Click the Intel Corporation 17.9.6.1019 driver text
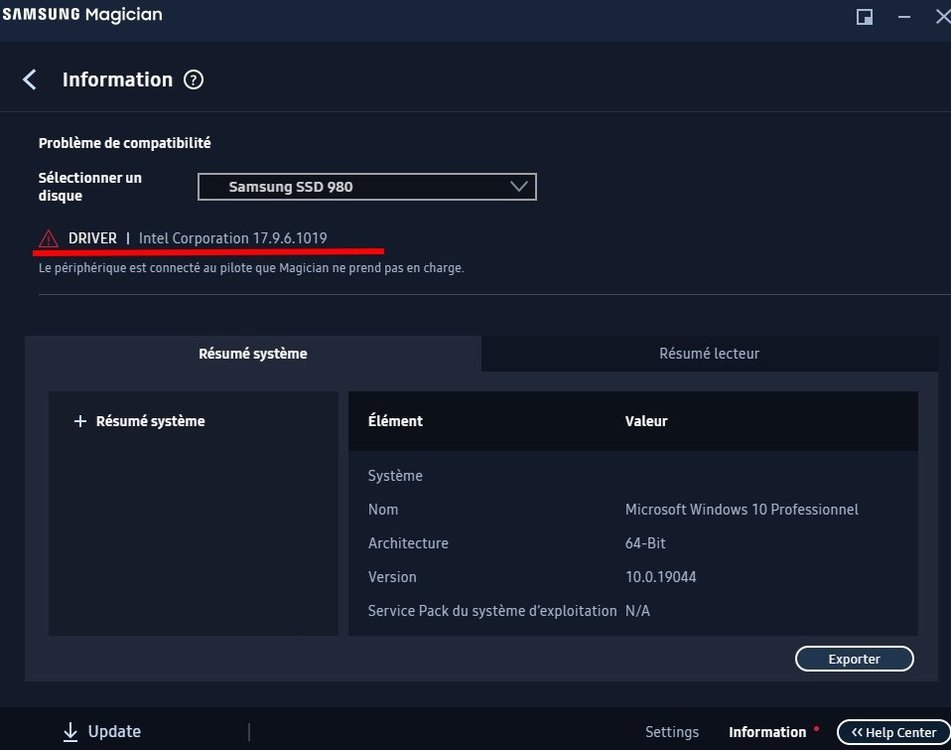951x750 pixels. click(233, 238)
